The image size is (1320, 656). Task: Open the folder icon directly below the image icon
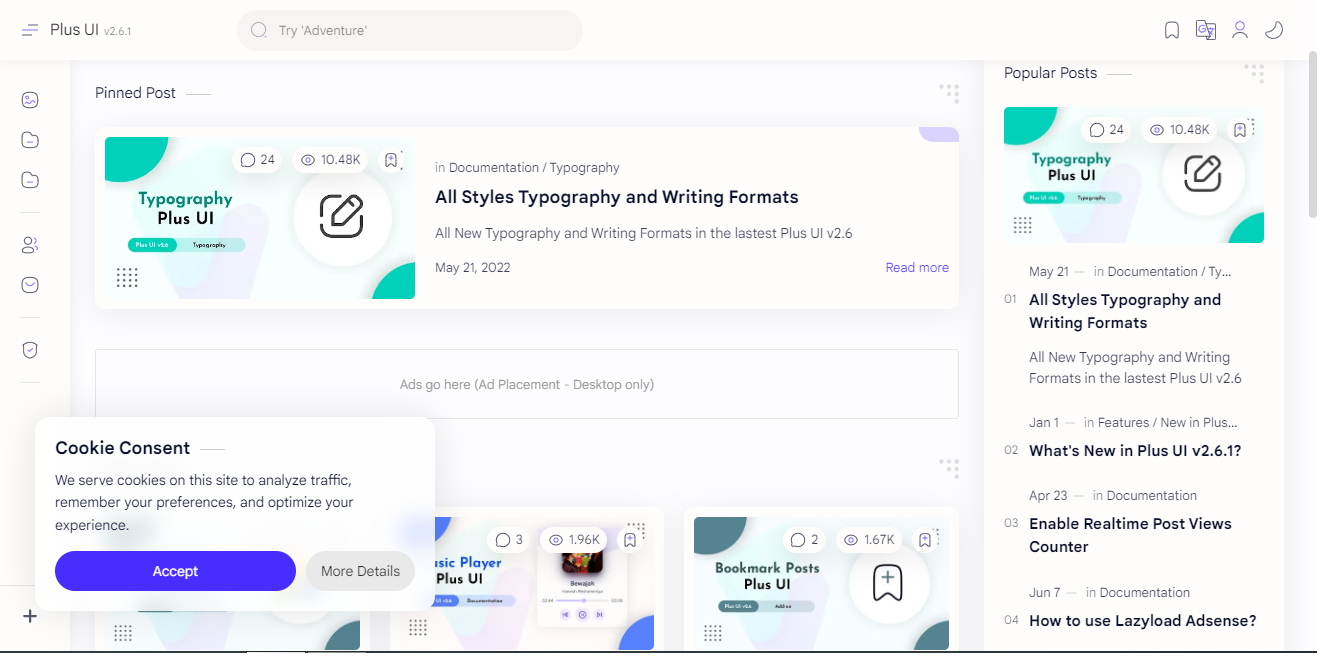point(30,140)
